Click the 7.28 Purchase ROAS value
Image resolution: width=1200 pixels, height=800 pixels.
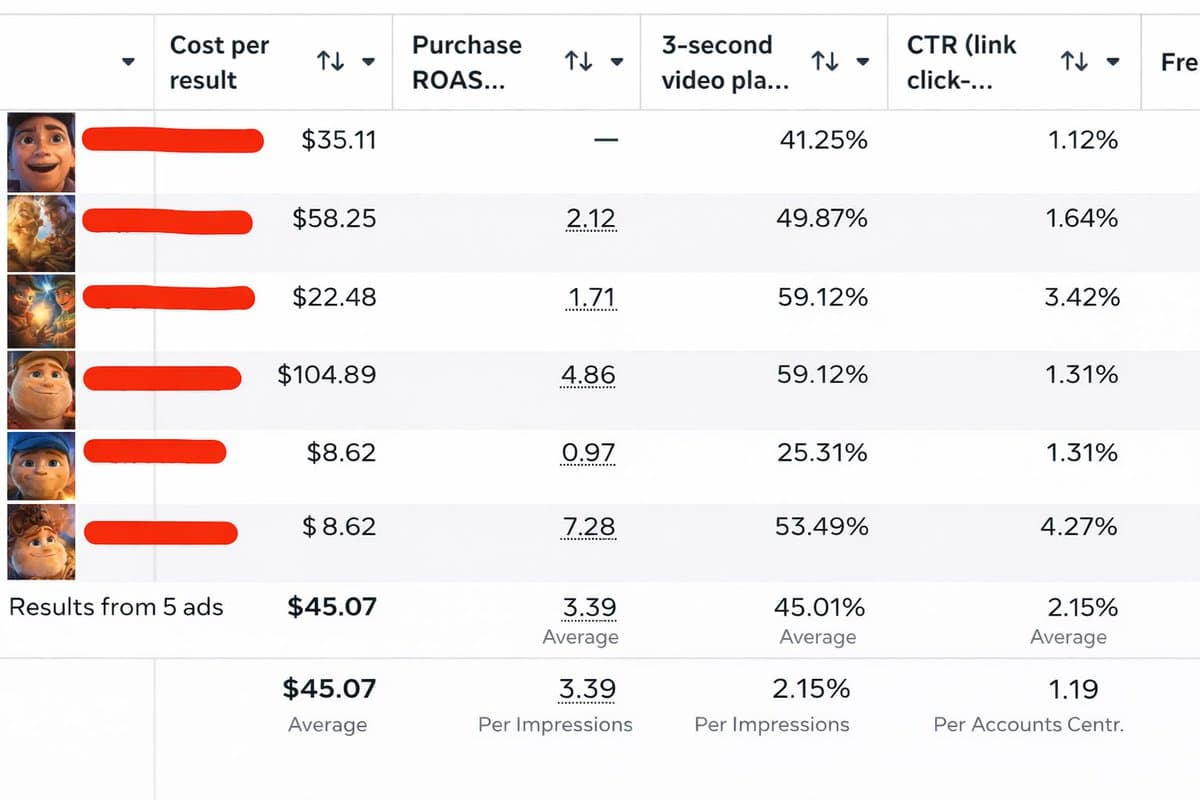[x=589, y=527]
